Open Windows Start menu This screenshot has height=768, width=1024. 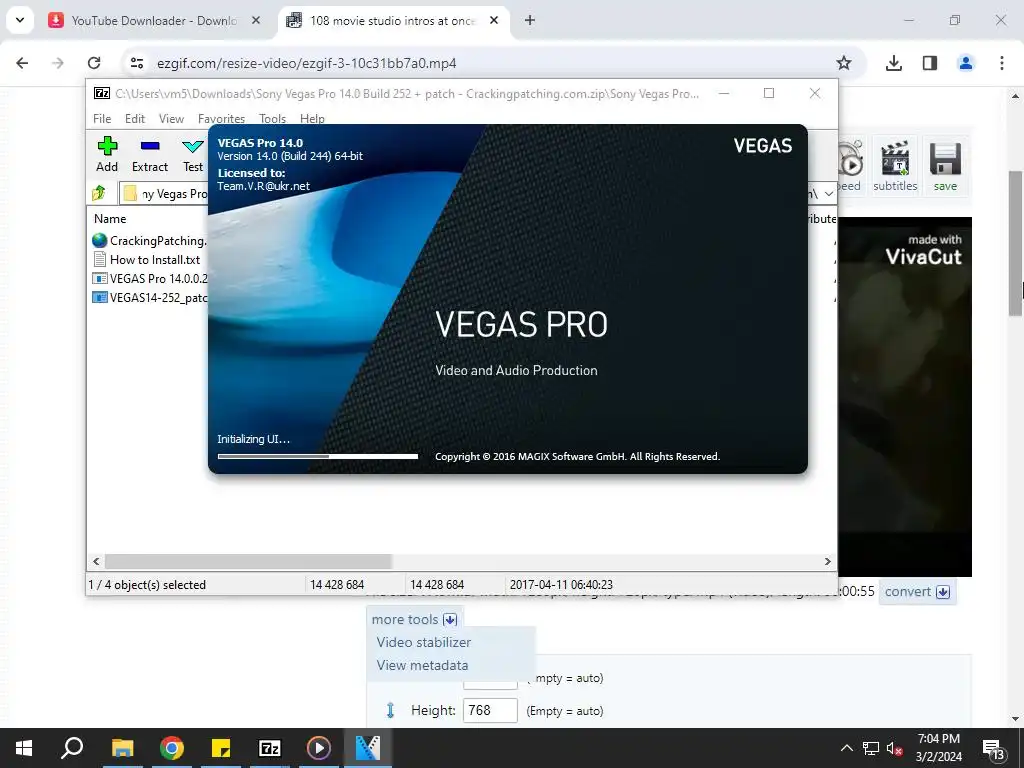pyautogui.click(x=24, y=748)
